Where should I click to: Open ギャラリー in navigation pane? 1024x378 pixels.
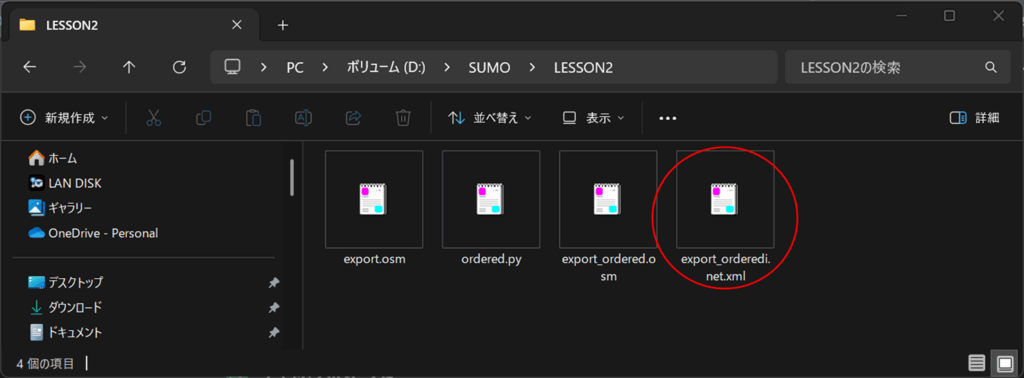click(x=60, y=208)
